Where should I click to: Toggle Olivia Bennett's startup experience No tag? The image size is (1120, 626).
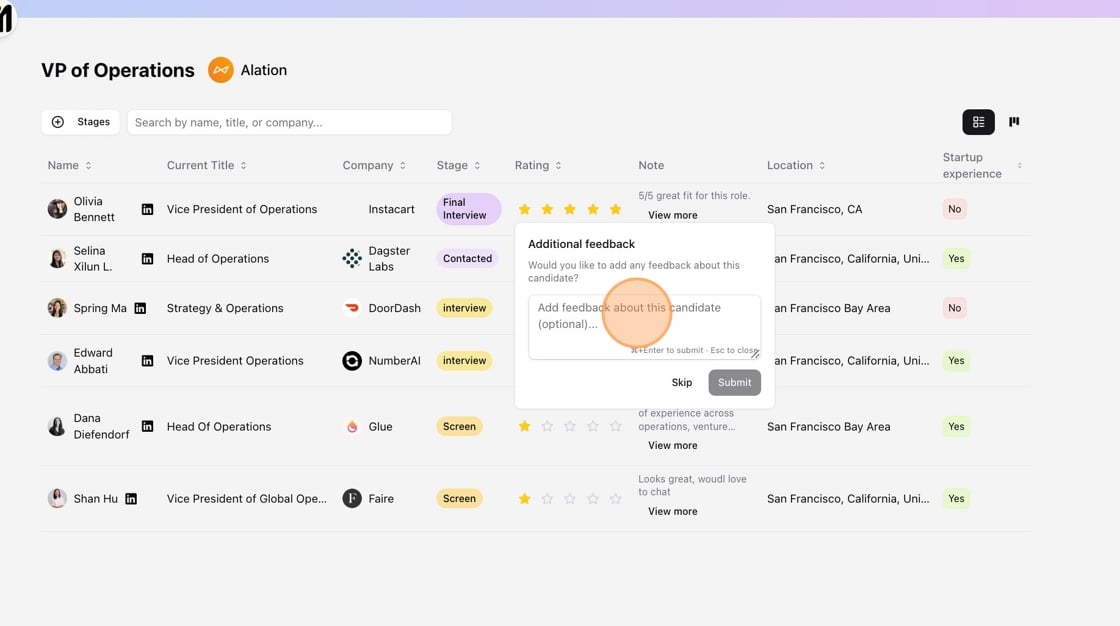[954, 209]
